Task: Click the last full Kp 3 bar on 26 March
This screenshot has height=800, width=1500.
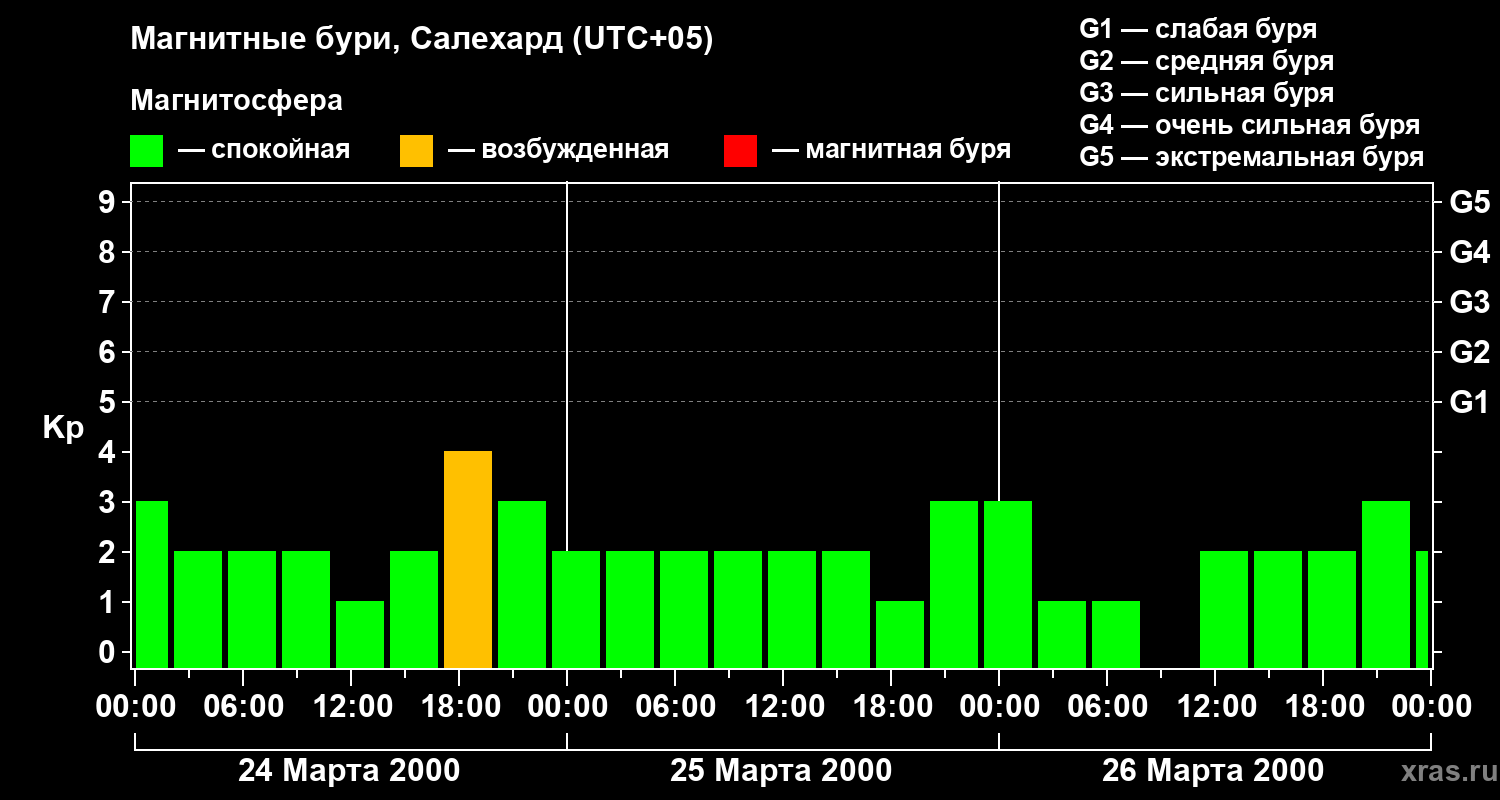Action: pyautogui.click(x=1386, y=584)
